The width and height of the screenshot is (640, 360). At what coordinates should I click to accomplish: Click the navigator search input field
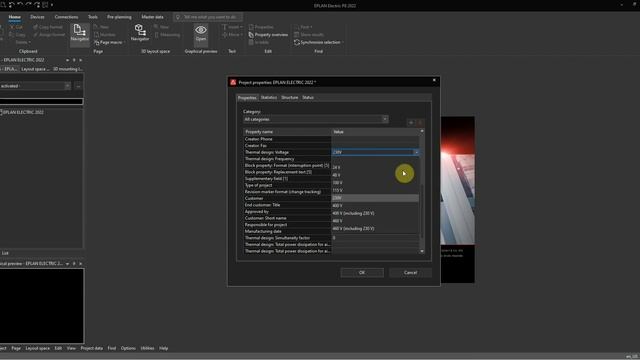pyautogui.click(x=42, y=101)
